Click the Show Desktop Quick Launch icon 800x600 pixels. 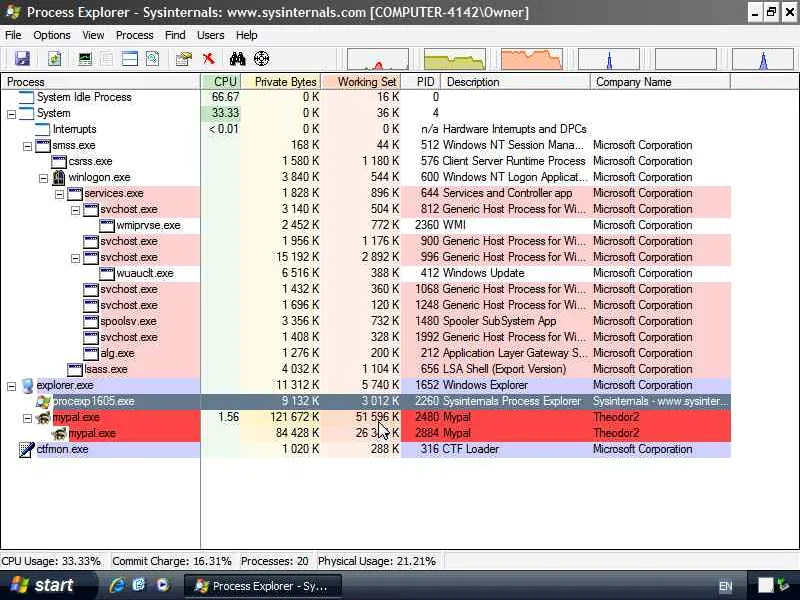pyautogui.click(x=139, y=585)
